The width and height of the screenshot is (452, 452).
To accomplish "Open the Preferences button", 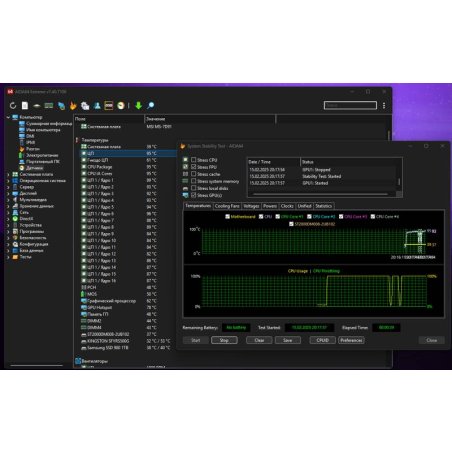I will click(x=351, y=340).
